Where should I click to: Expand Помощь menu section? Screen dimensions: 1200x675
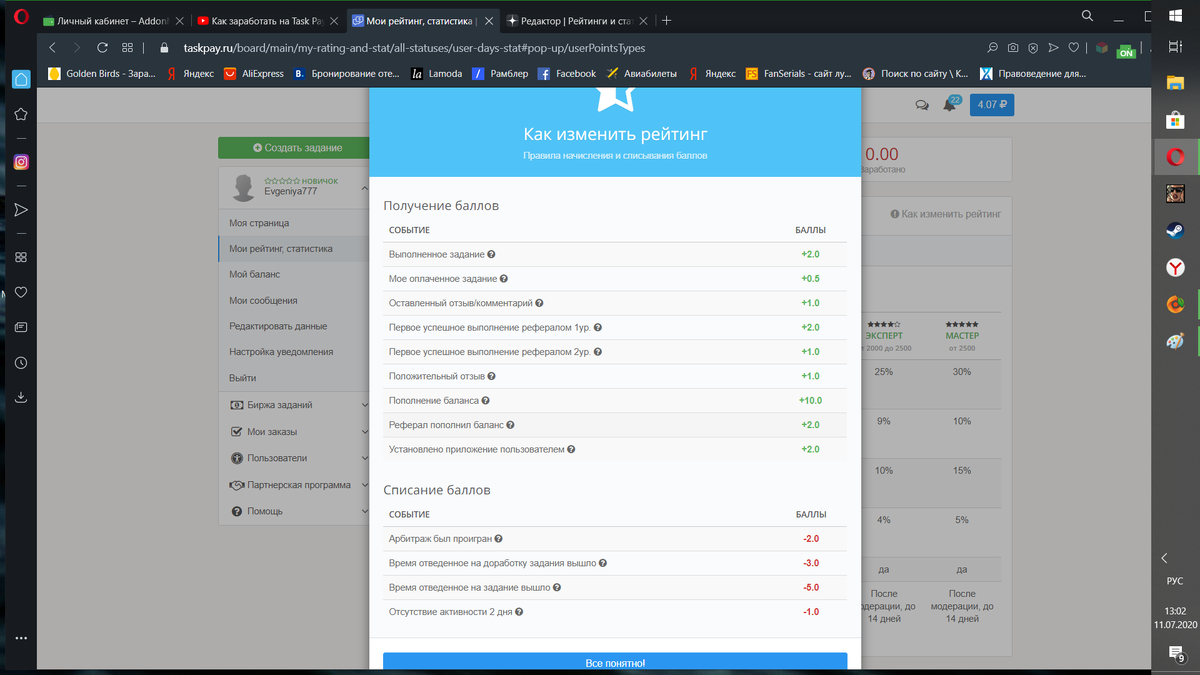pos(294,511)
